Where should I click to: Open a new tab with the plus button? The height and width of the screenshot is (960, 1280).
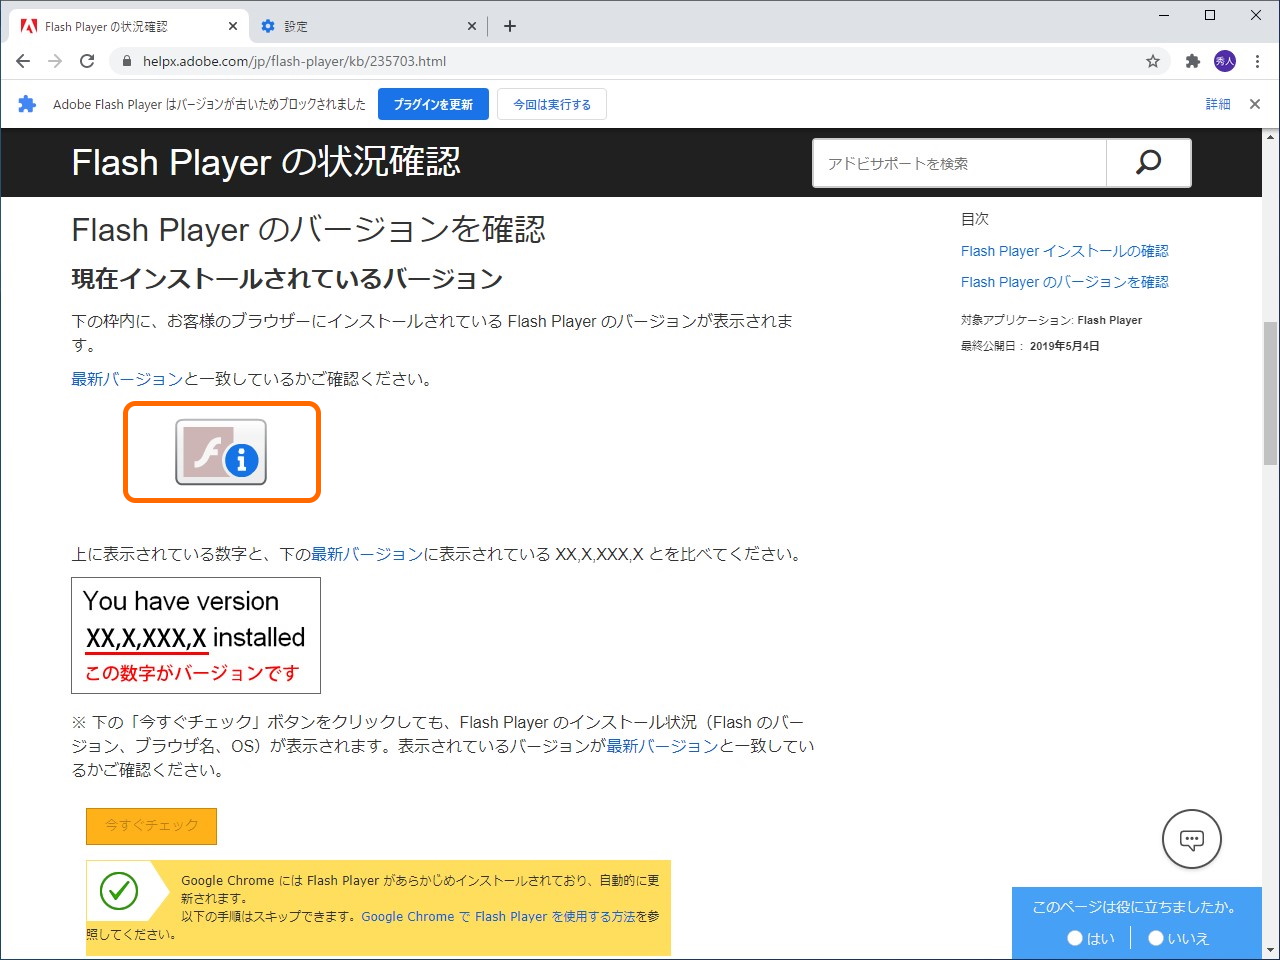tap(510, 25)
